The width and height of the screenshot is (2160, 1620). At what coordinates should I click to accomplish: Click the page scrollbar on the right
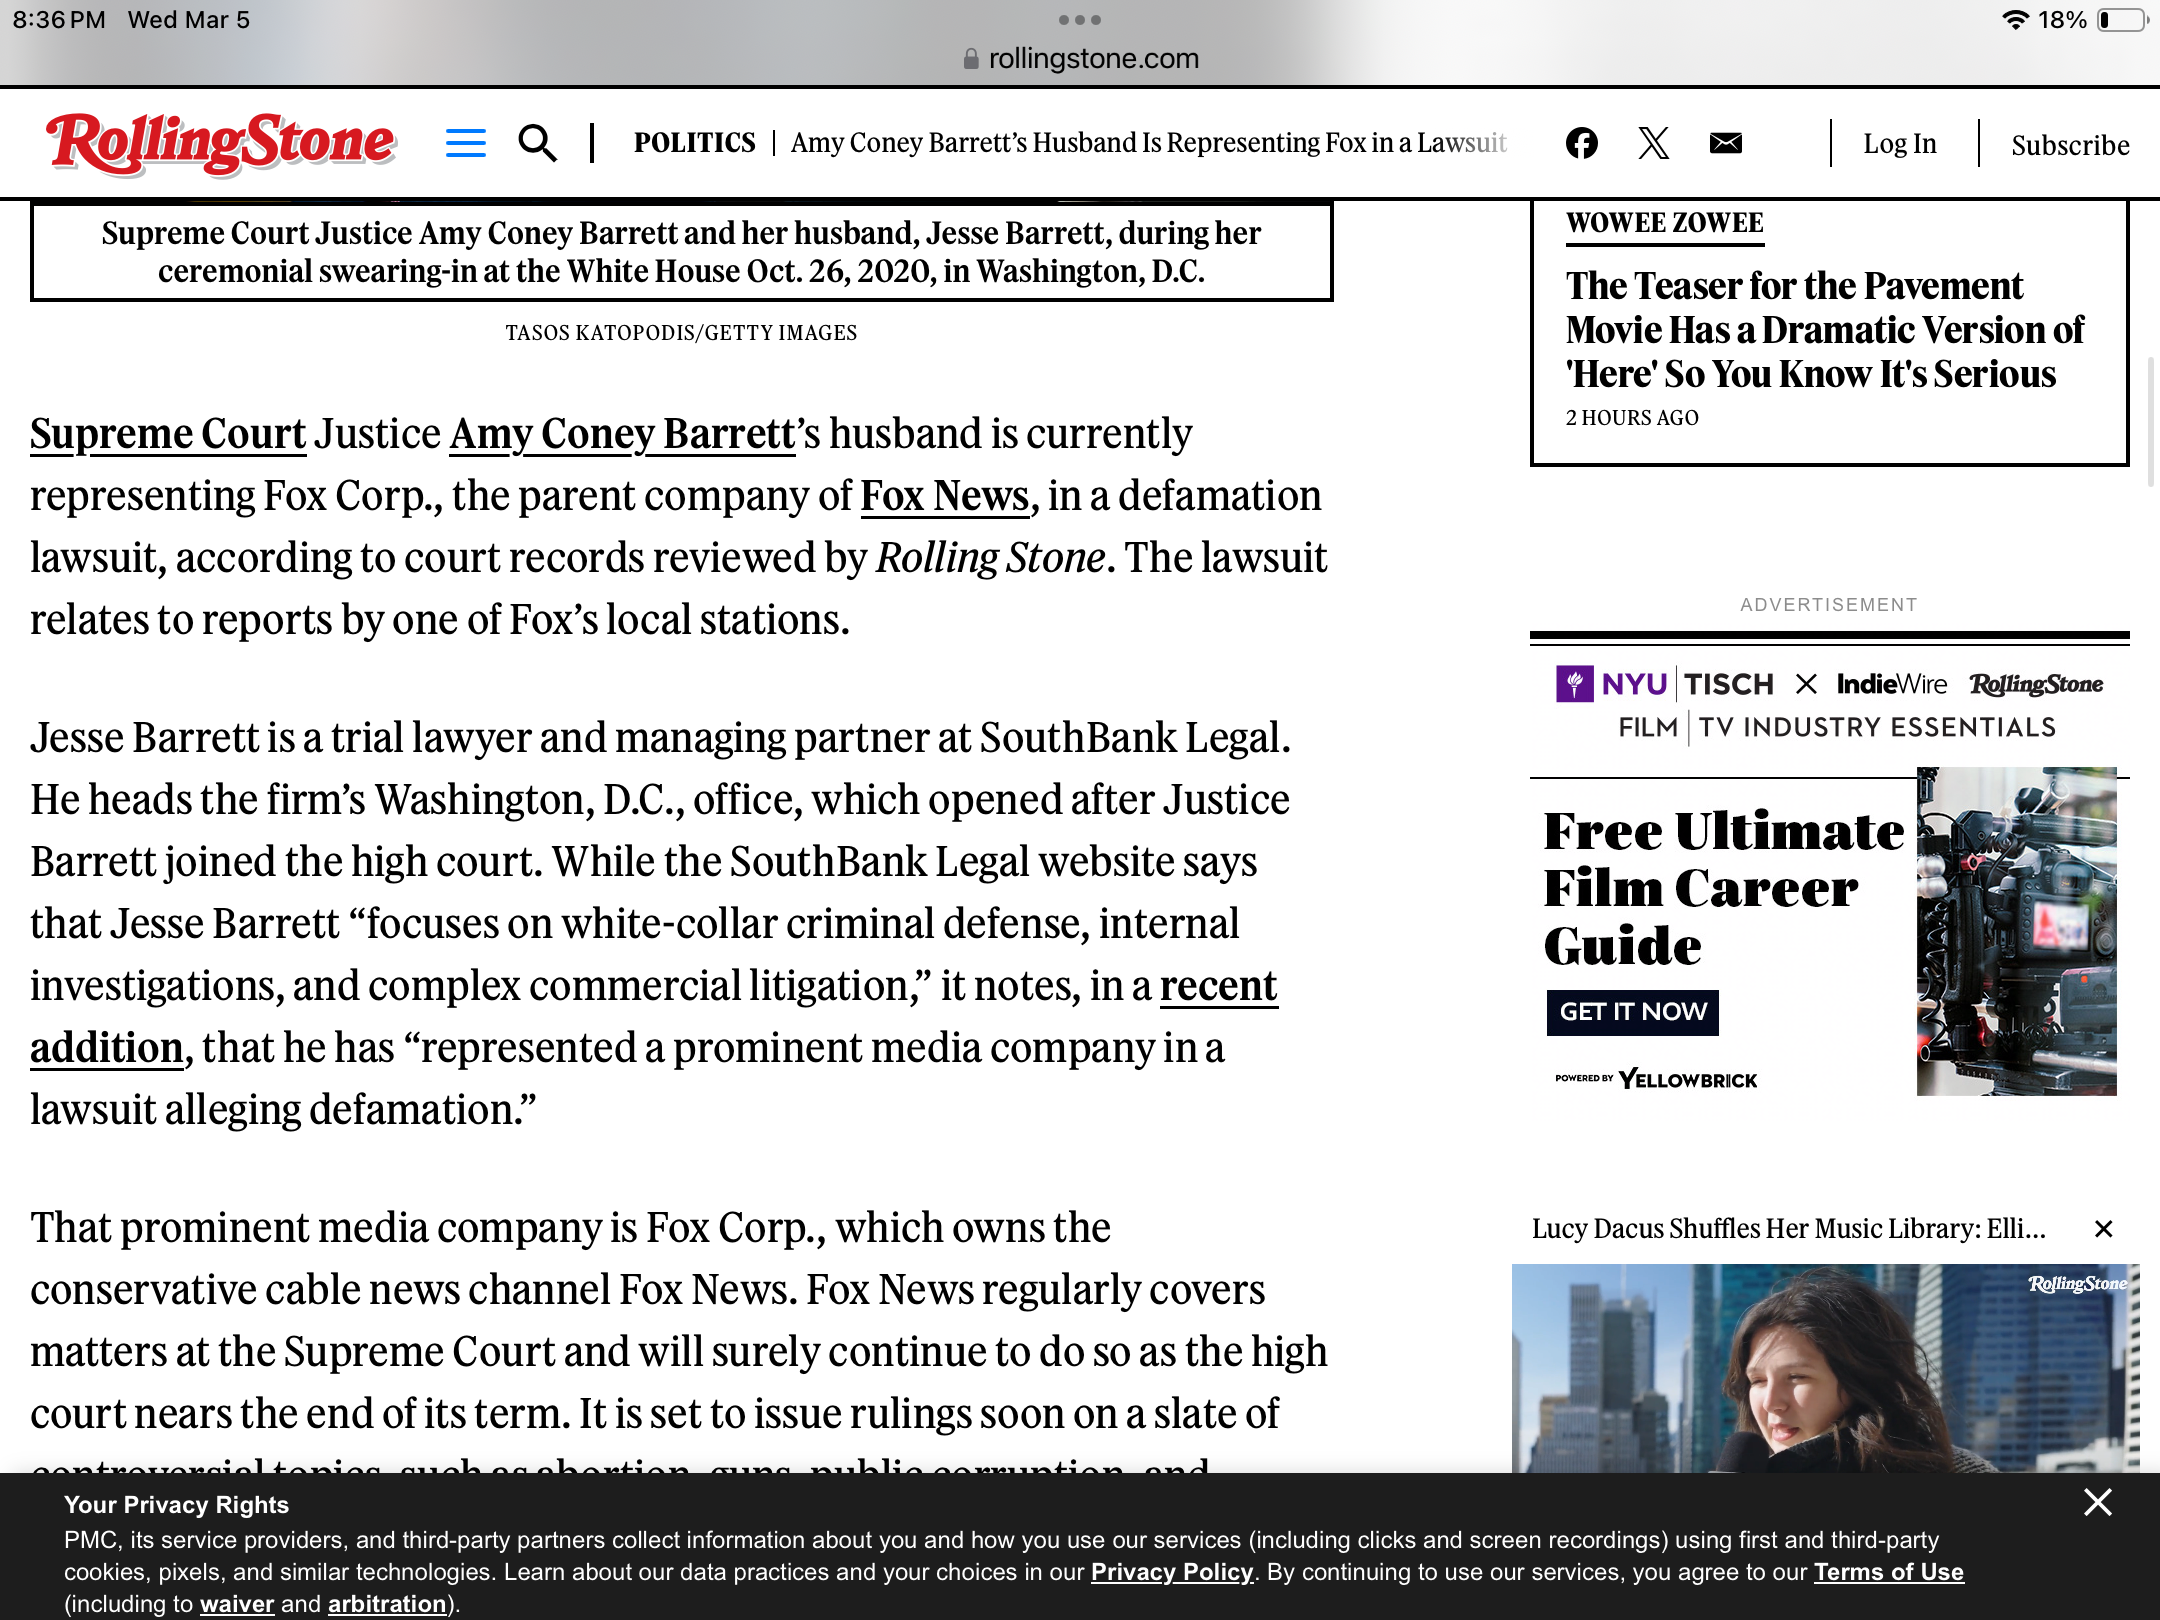2151,422
